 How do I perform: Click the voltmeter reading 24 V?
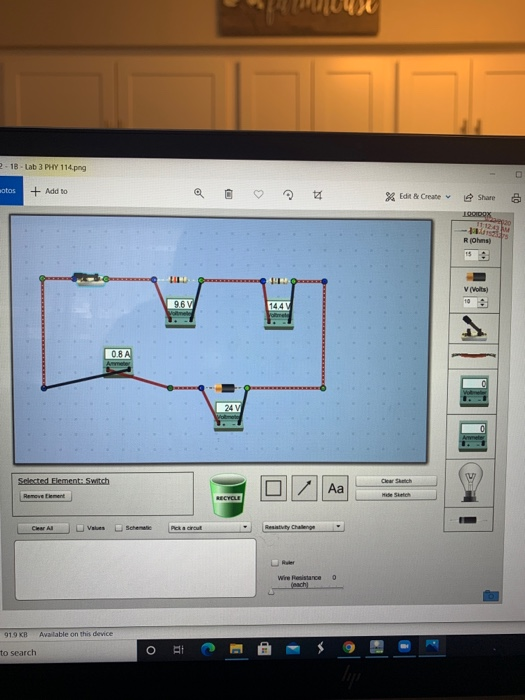pyautogui.click(x=229, y=416)
